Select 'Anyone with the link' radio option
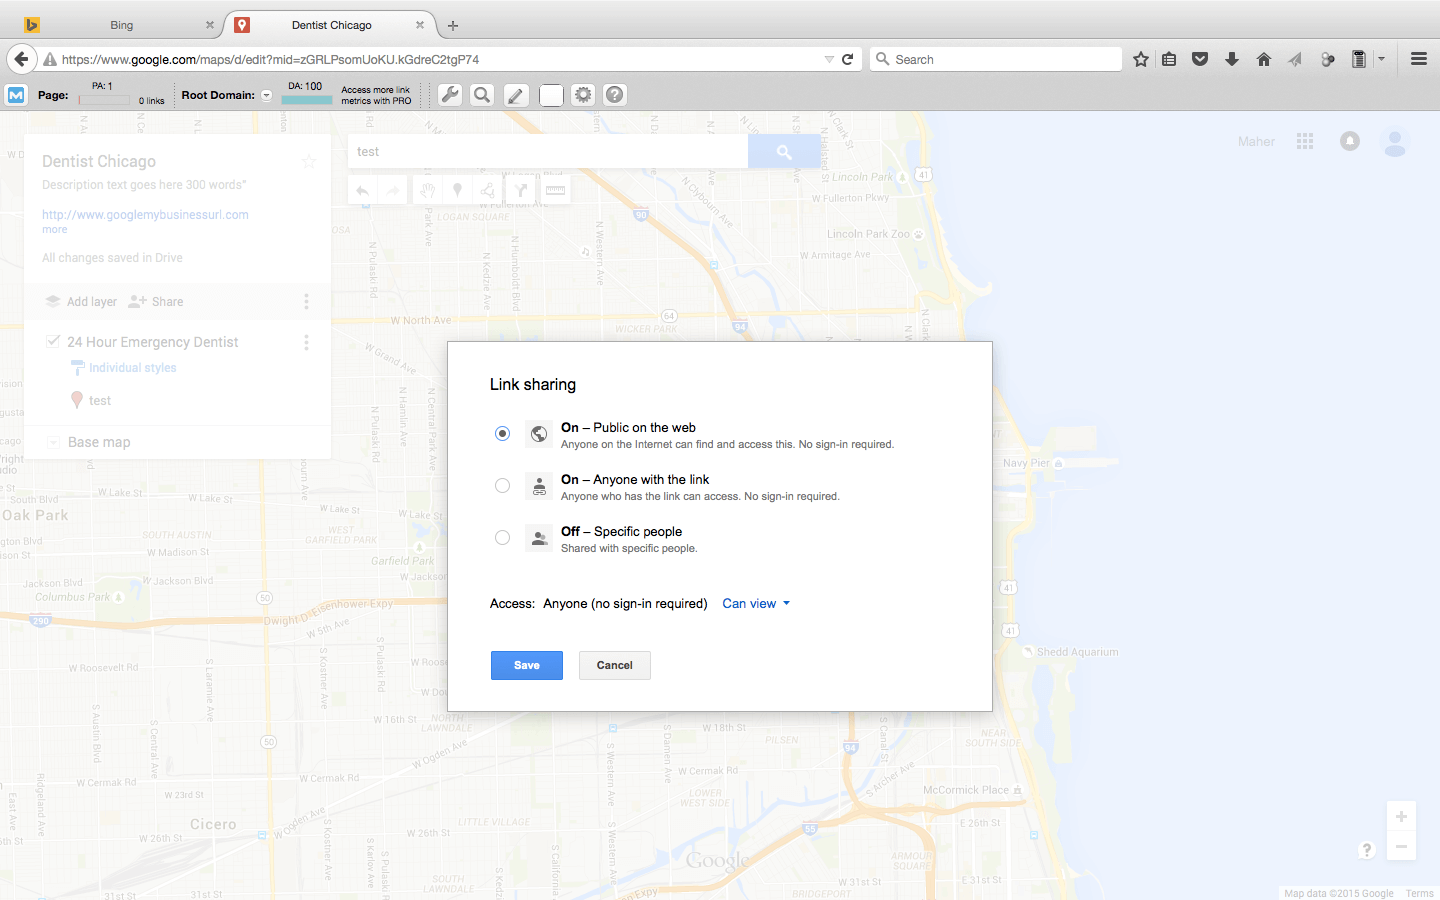Image resolution: width=1440 pixels, height=900 pixels. point(502,485)
